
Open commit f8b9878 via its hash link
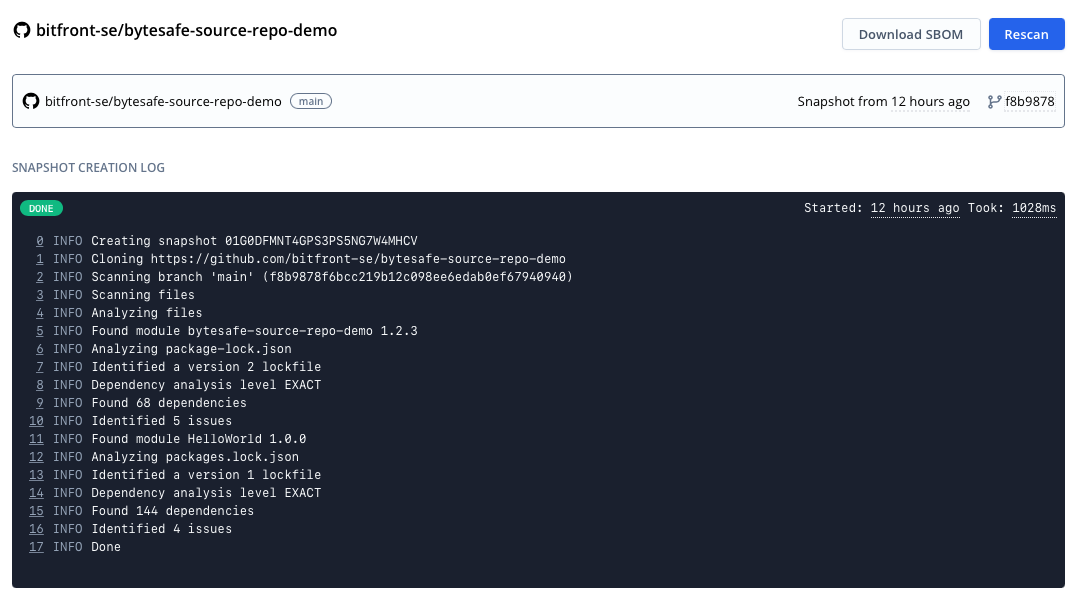coord(1031,100)
